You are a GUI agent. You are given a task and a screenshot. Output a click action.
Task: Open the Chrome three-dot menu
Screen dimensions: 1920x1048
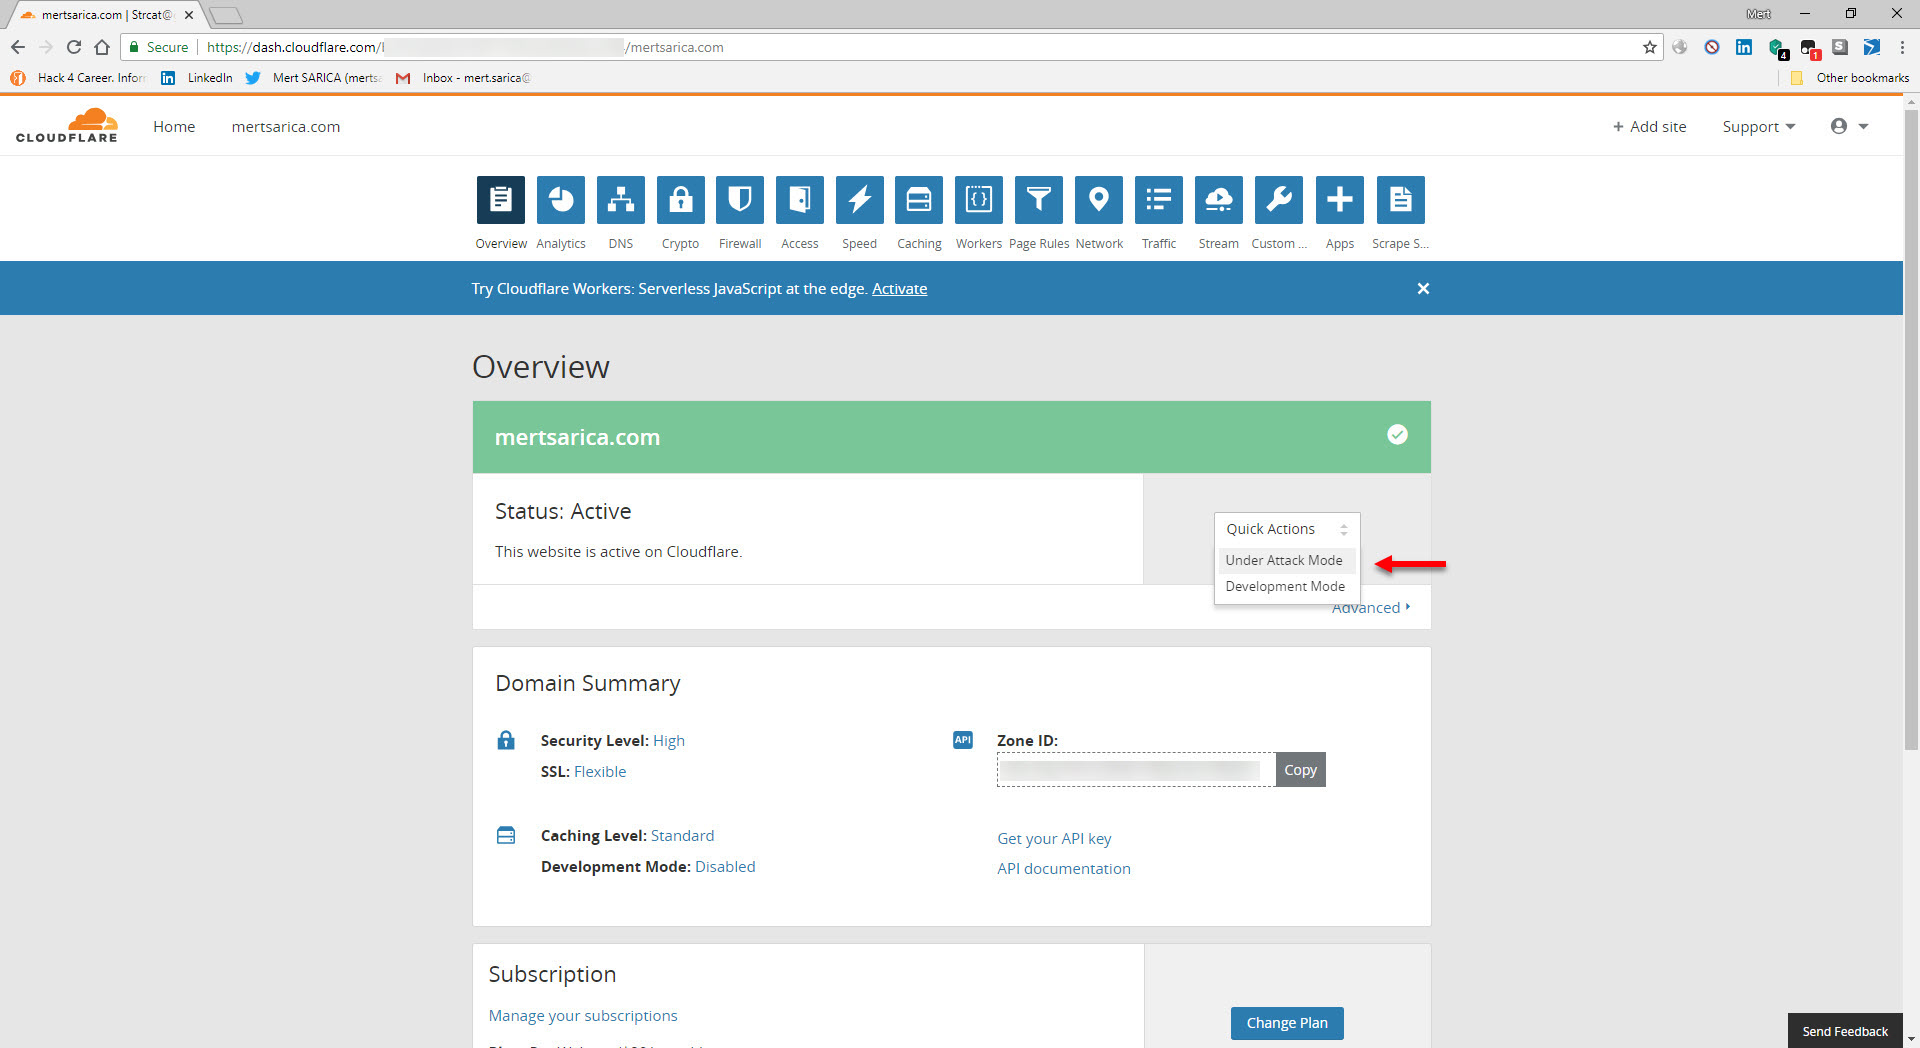(x=1902, y=47)
